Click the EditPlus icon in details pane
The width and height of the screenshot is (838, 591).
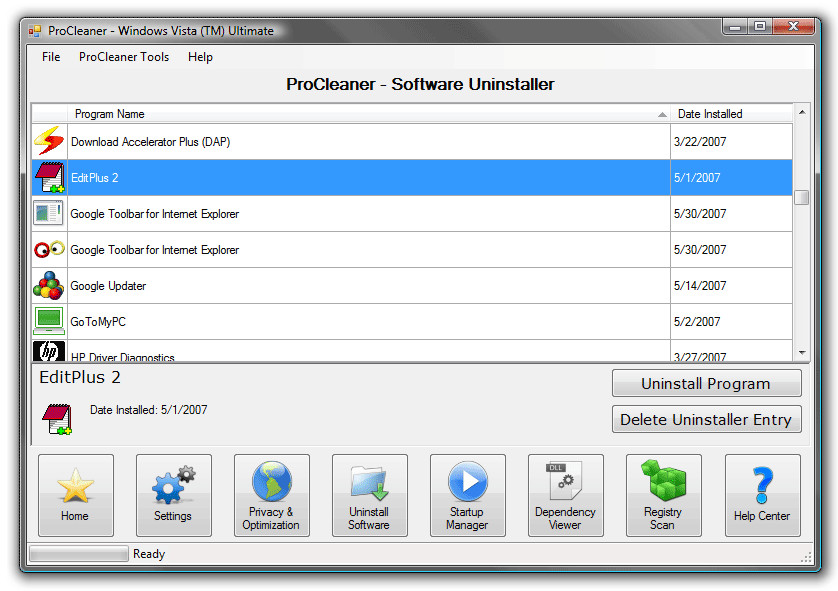pos(57,419)
